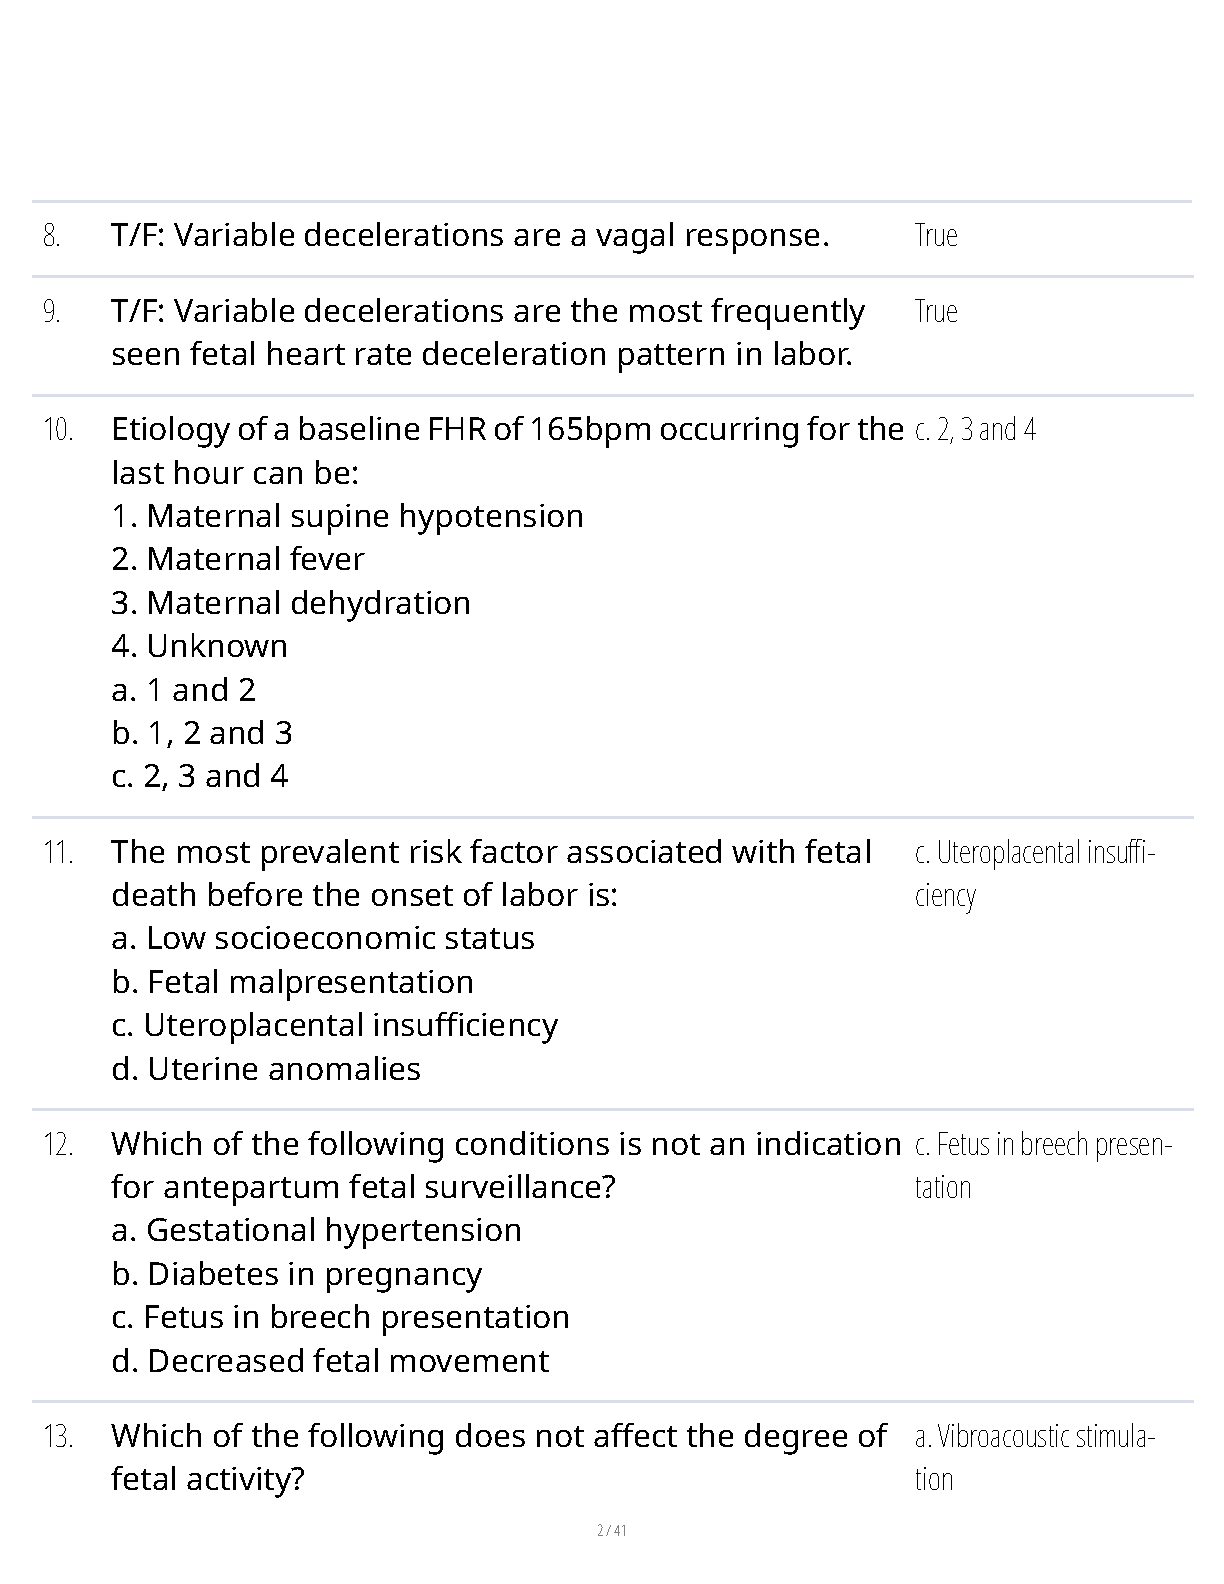Click question number 11

58,853
